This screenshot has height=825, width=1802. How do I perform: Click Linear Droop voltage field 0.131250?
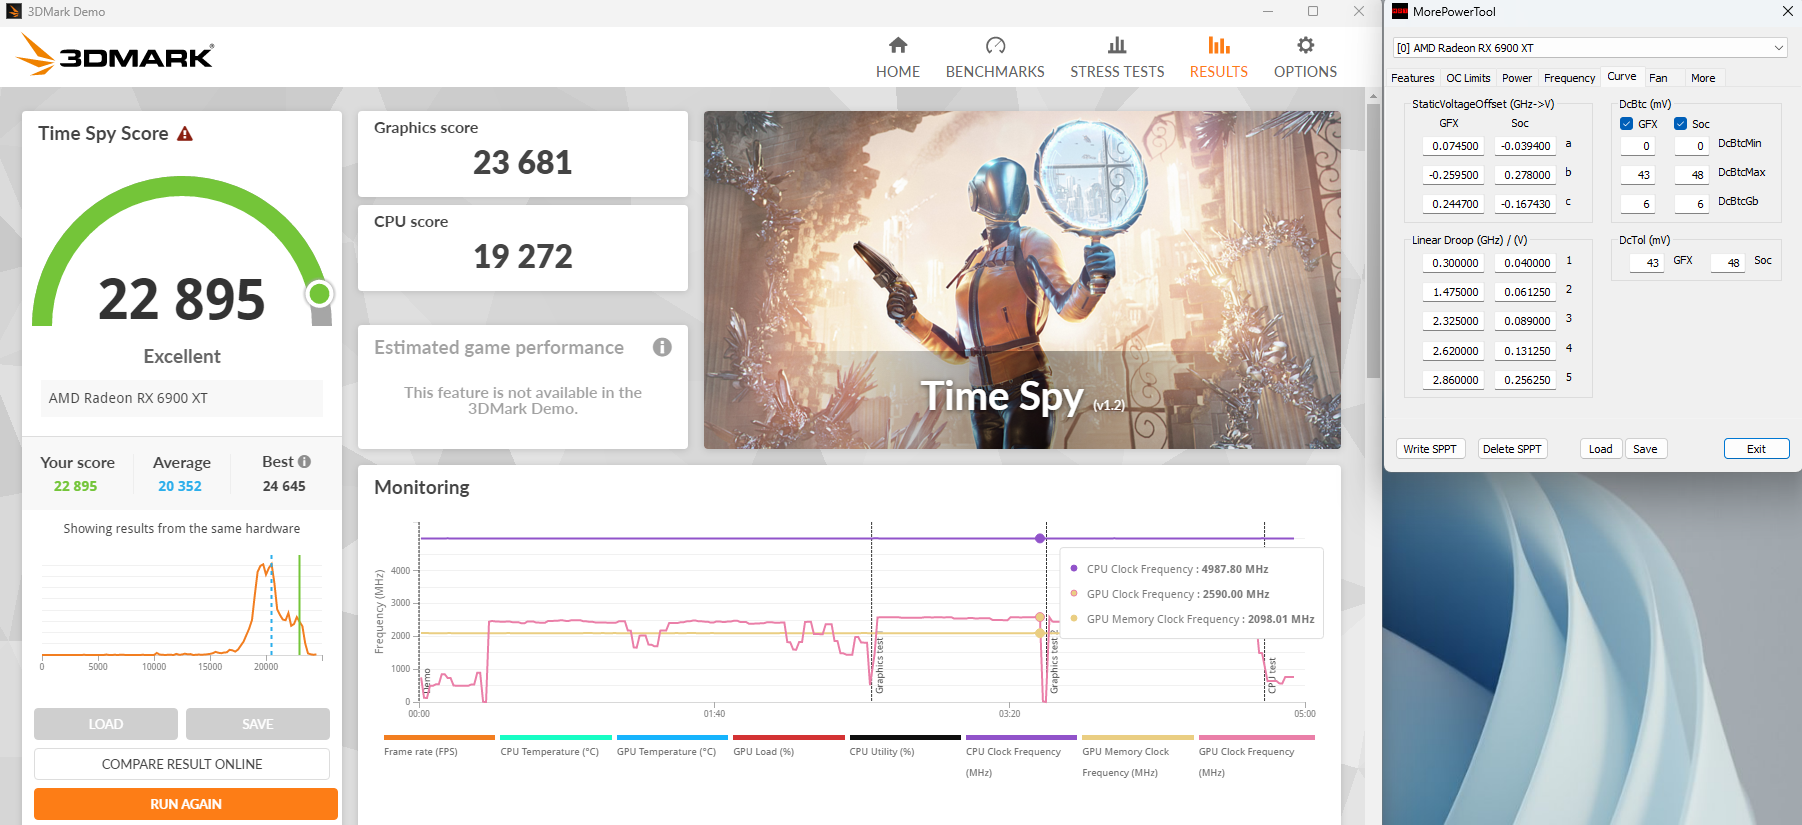click(1525, 351)
